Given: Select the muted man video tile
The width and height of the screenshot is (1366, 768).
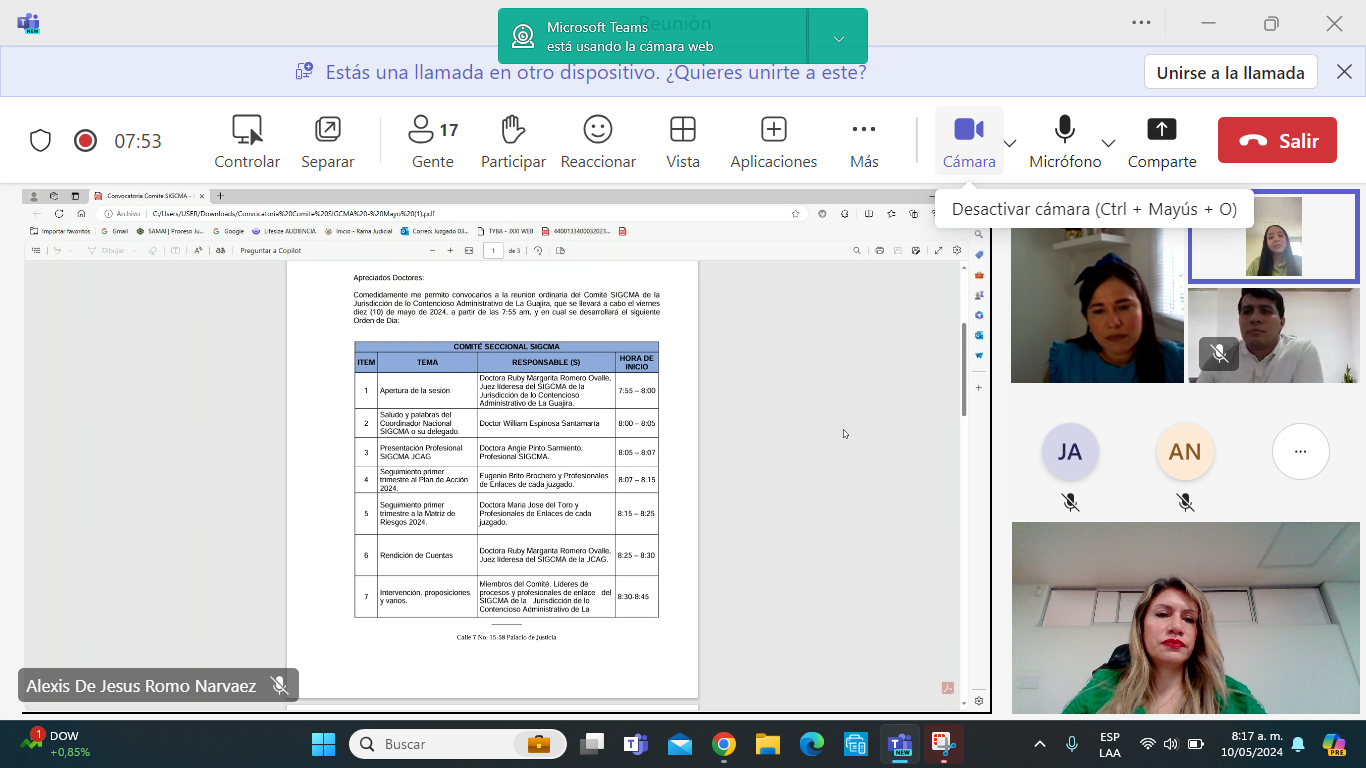Looking at the screenshot, I should 1274,336.
